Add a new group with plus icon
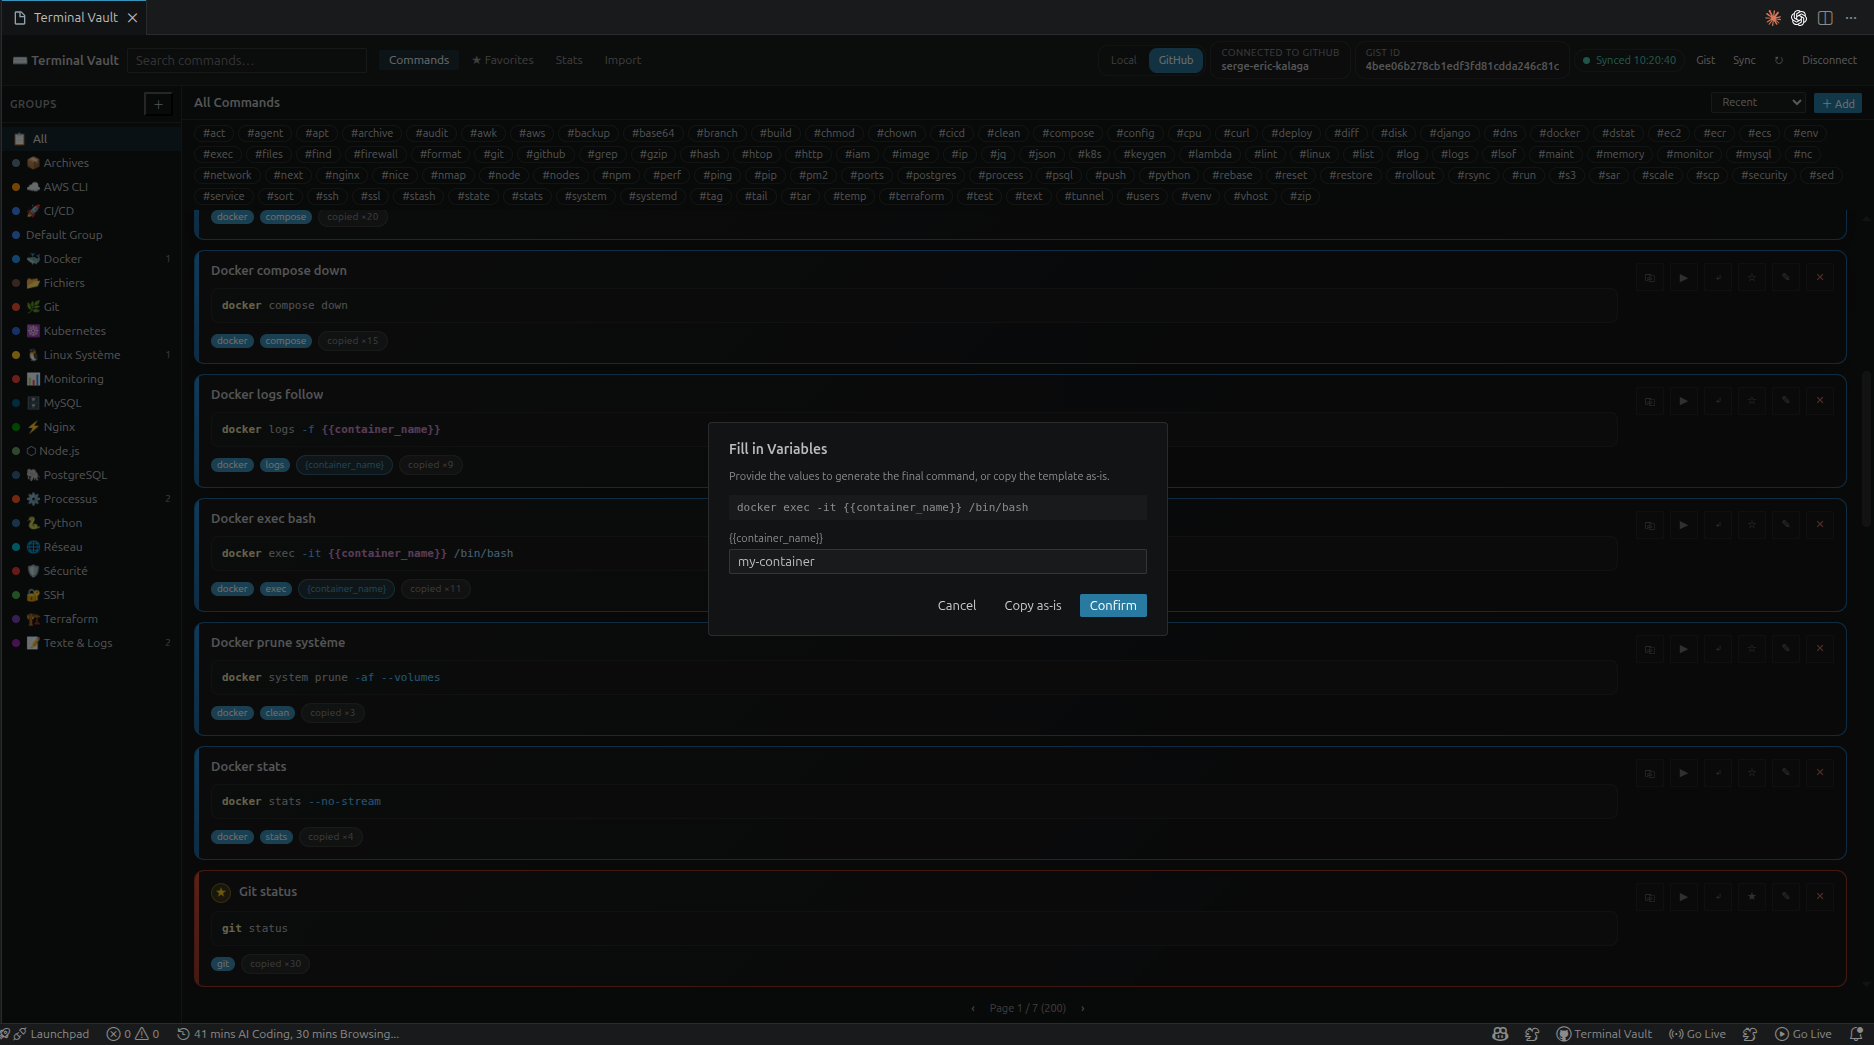Screen dimensions: 1874x1045 pyautogui.click(x=158, y=103)
